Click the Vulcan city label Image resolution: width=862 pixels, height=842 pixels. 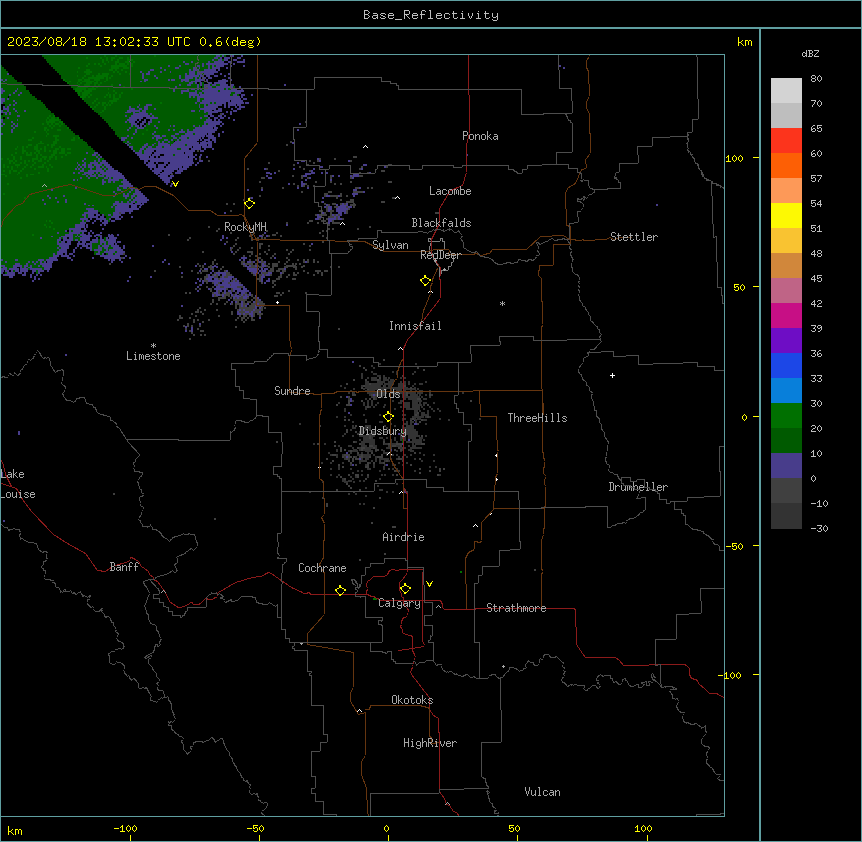click(542, 792)
